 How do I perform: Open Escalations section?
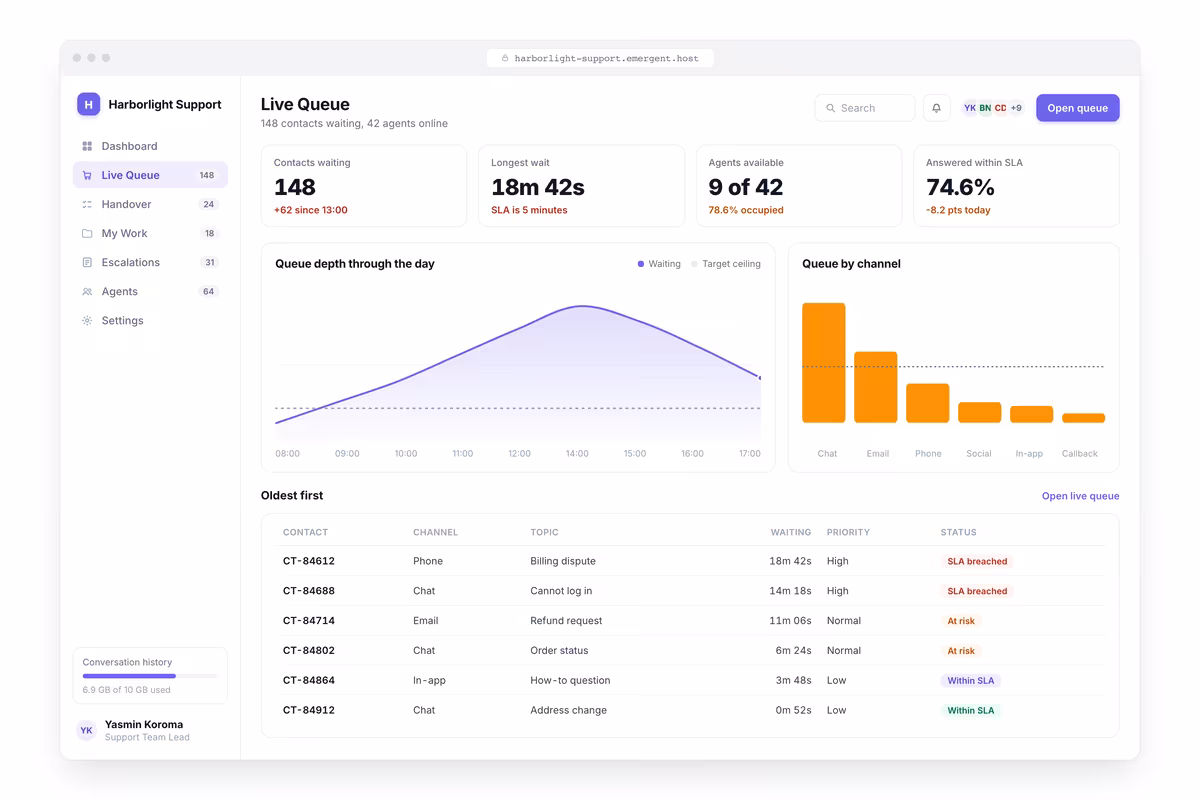coord(150,262)
